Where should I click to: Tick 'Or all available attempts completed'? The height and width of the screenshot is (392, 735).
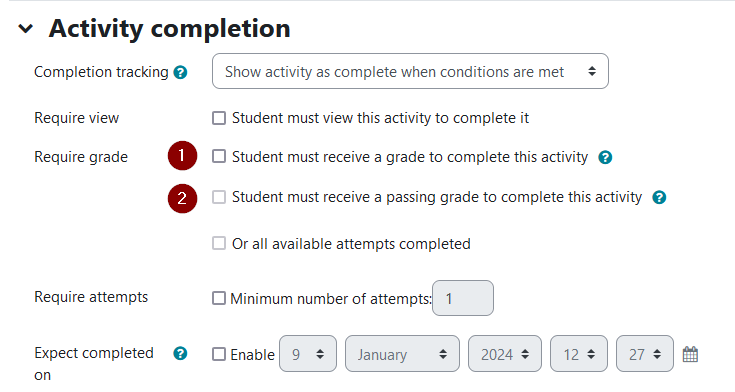[x=219, y=243]
